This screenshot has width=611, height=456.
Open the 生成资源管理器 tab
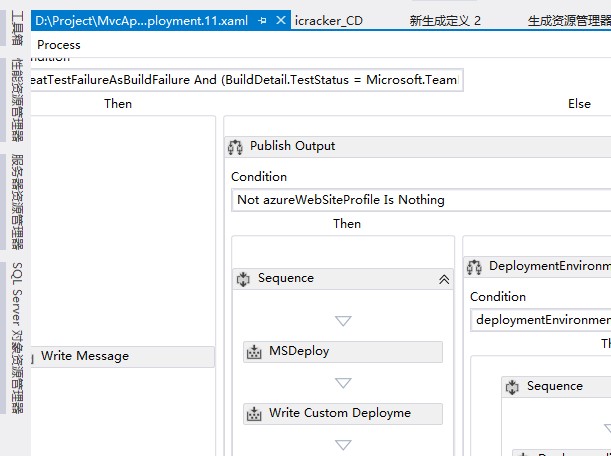point(569,21)
